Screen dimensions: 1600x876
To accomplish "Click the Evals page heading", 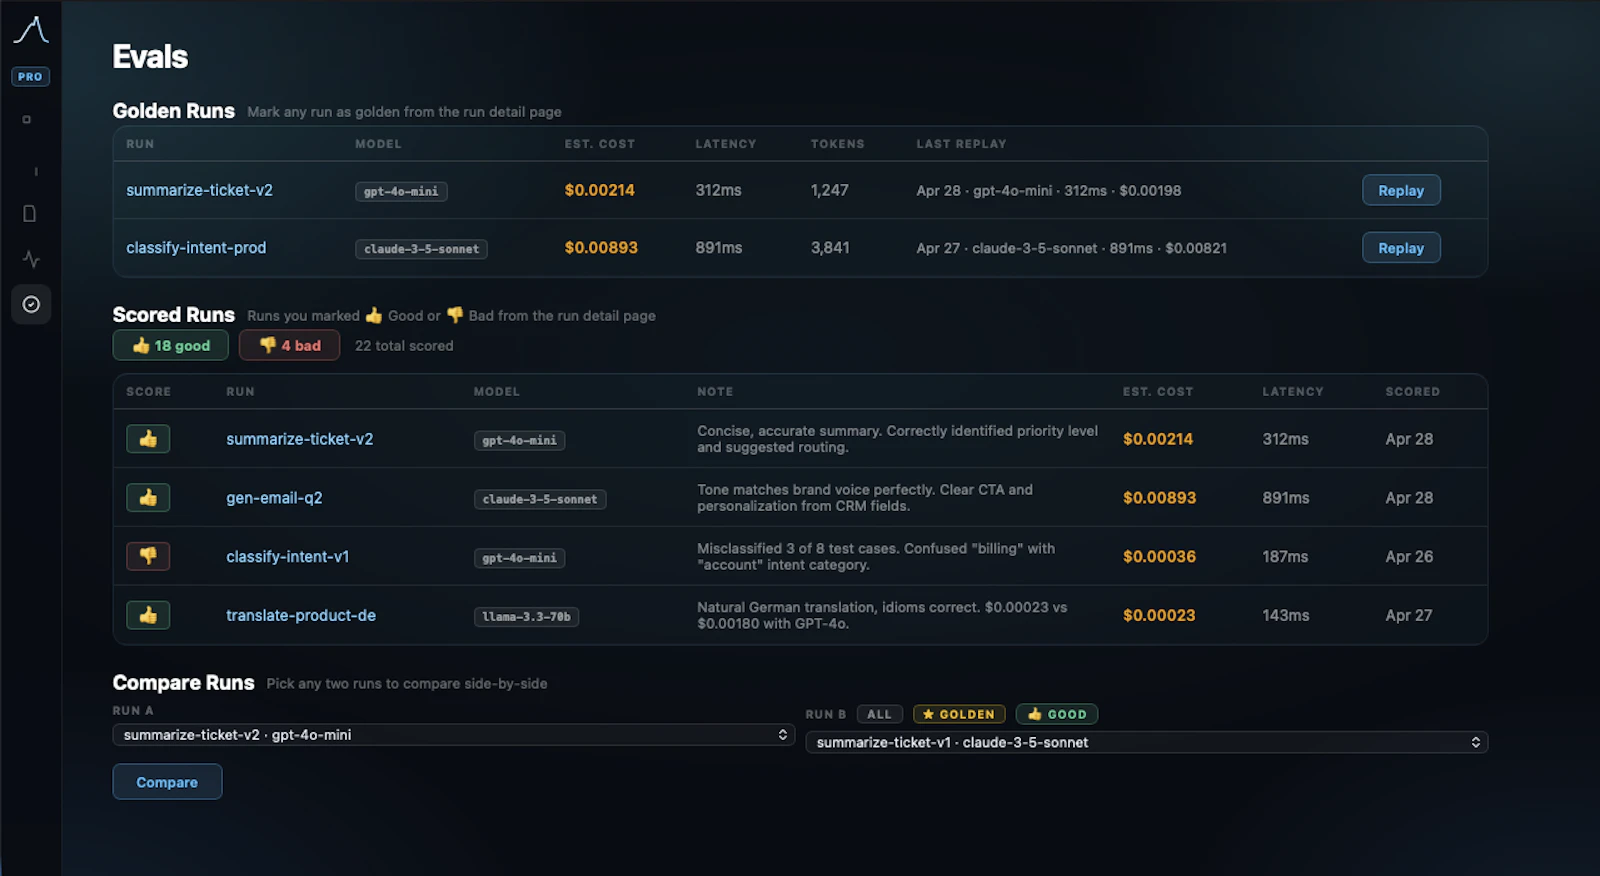I will (150, 57).
